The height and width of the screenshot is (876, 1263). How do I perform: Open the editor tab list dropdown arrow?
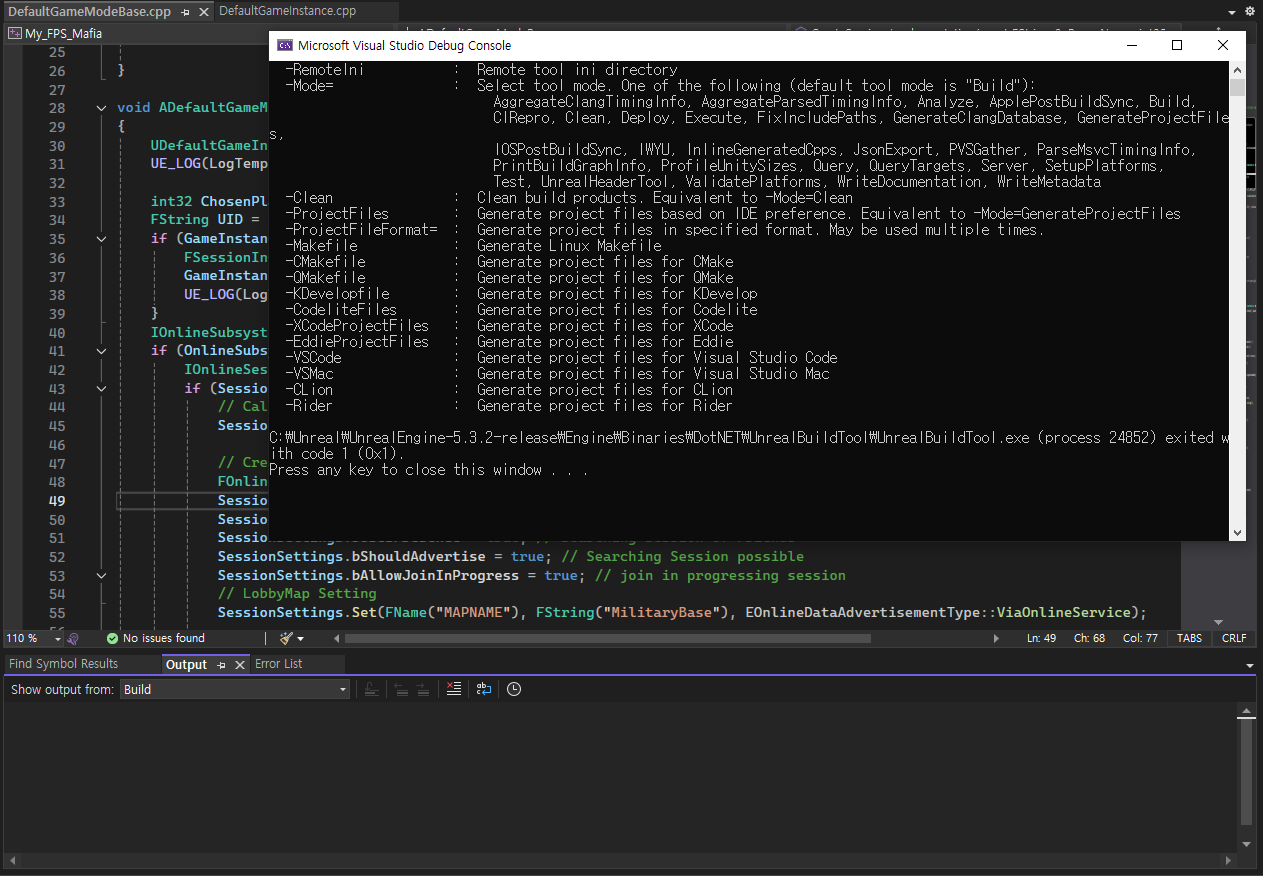[1232, 12]
